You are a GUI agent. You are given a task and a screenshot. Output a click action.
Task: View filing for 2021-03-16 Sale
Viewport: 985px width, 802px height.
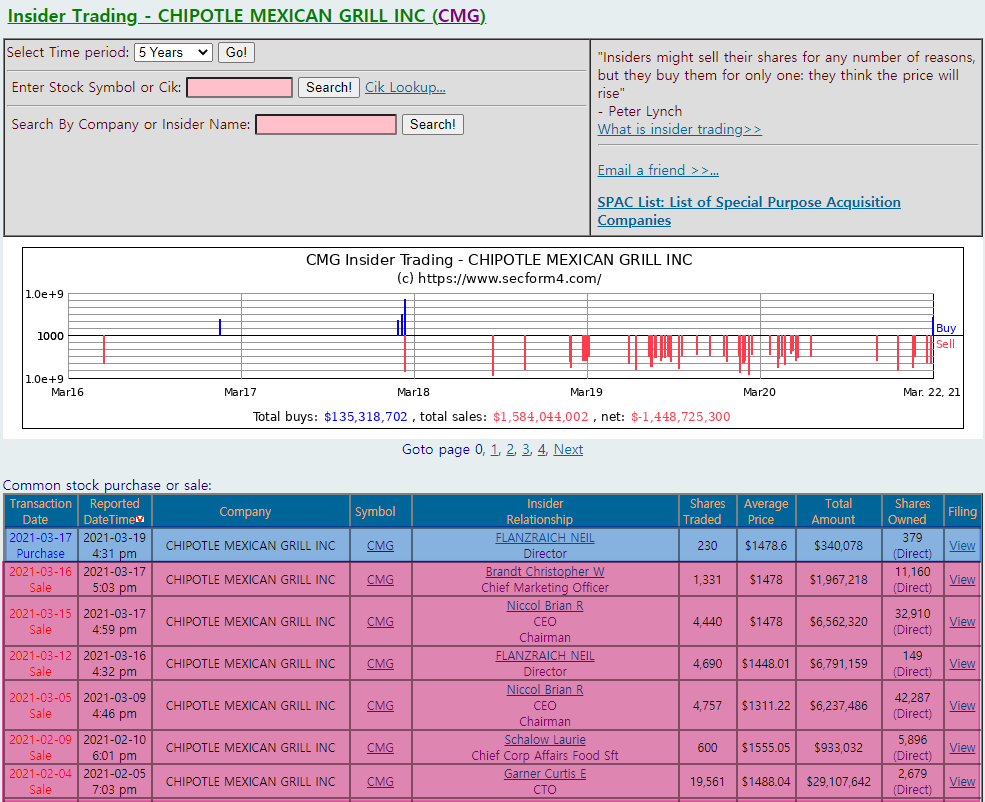point(962,580)
